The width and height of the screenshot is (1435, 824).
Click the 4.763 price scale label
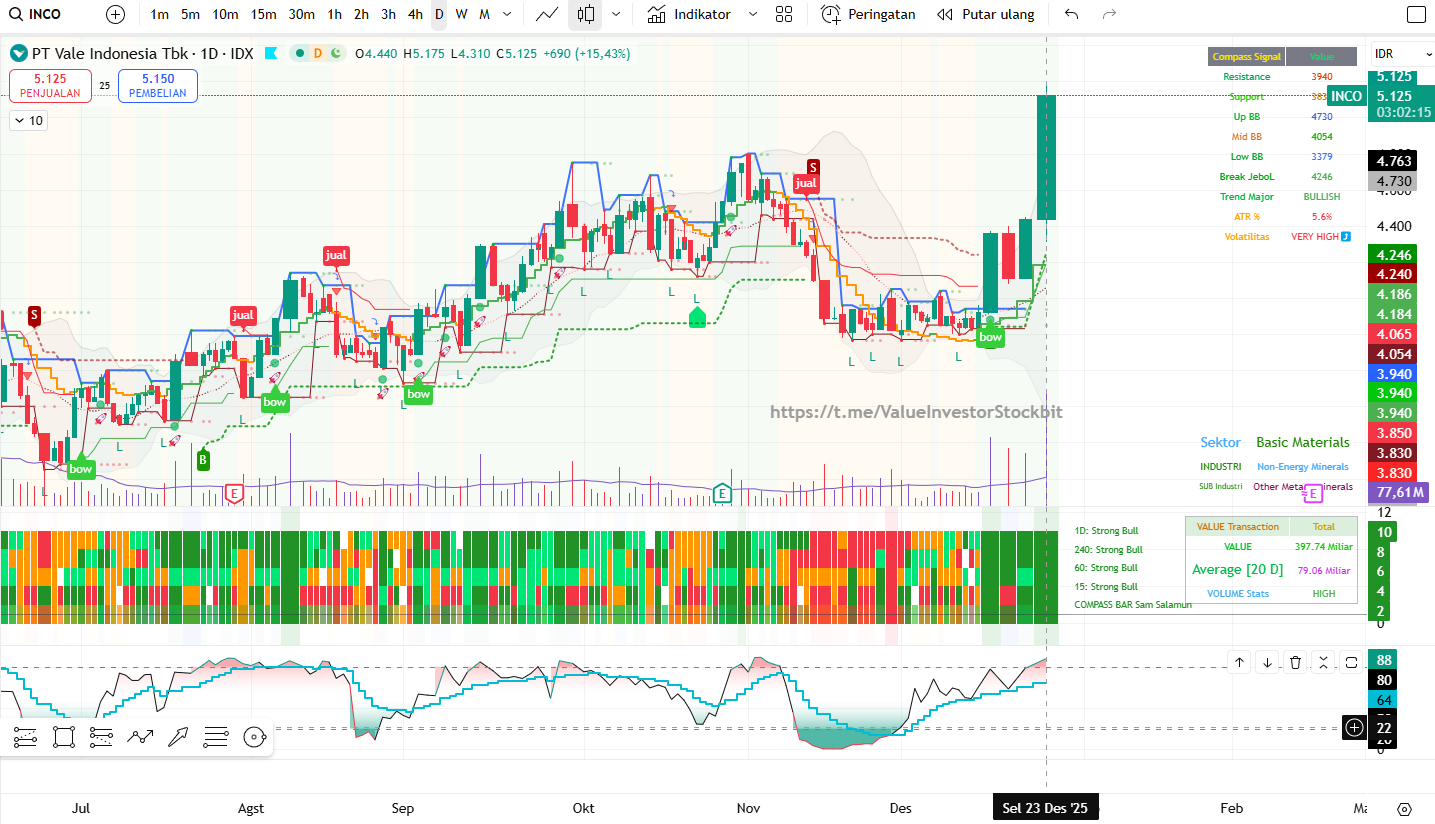(1394, 161)
